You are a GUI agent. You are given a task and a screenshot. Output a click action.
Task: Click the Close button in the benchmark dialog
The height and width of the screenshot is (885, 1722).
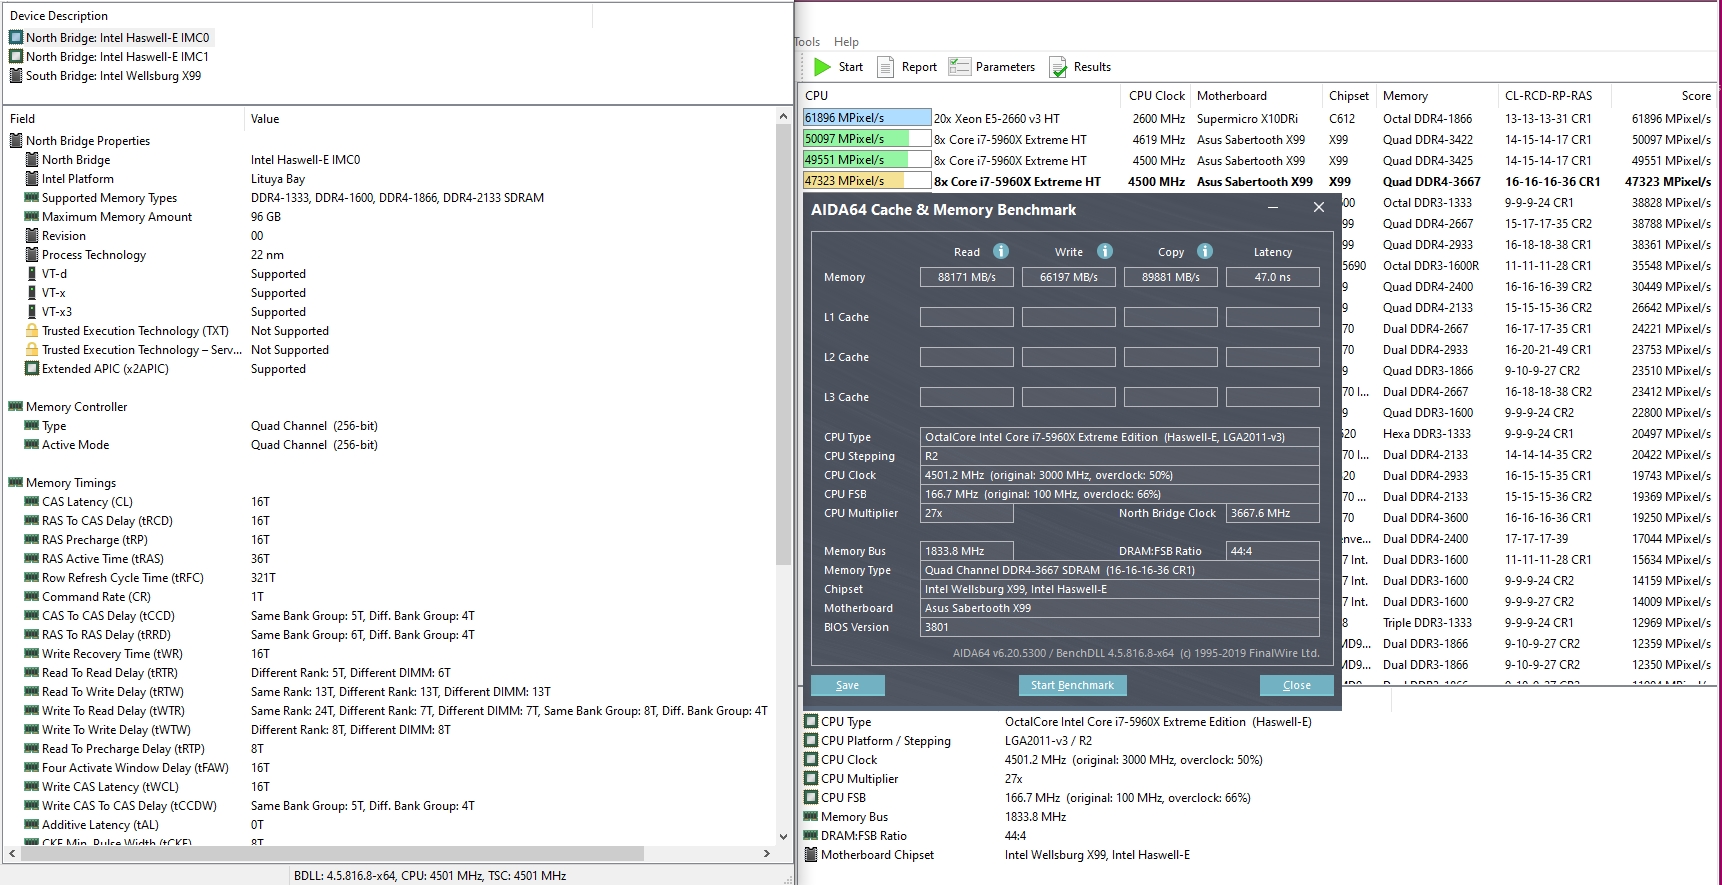click(1297, 685)
